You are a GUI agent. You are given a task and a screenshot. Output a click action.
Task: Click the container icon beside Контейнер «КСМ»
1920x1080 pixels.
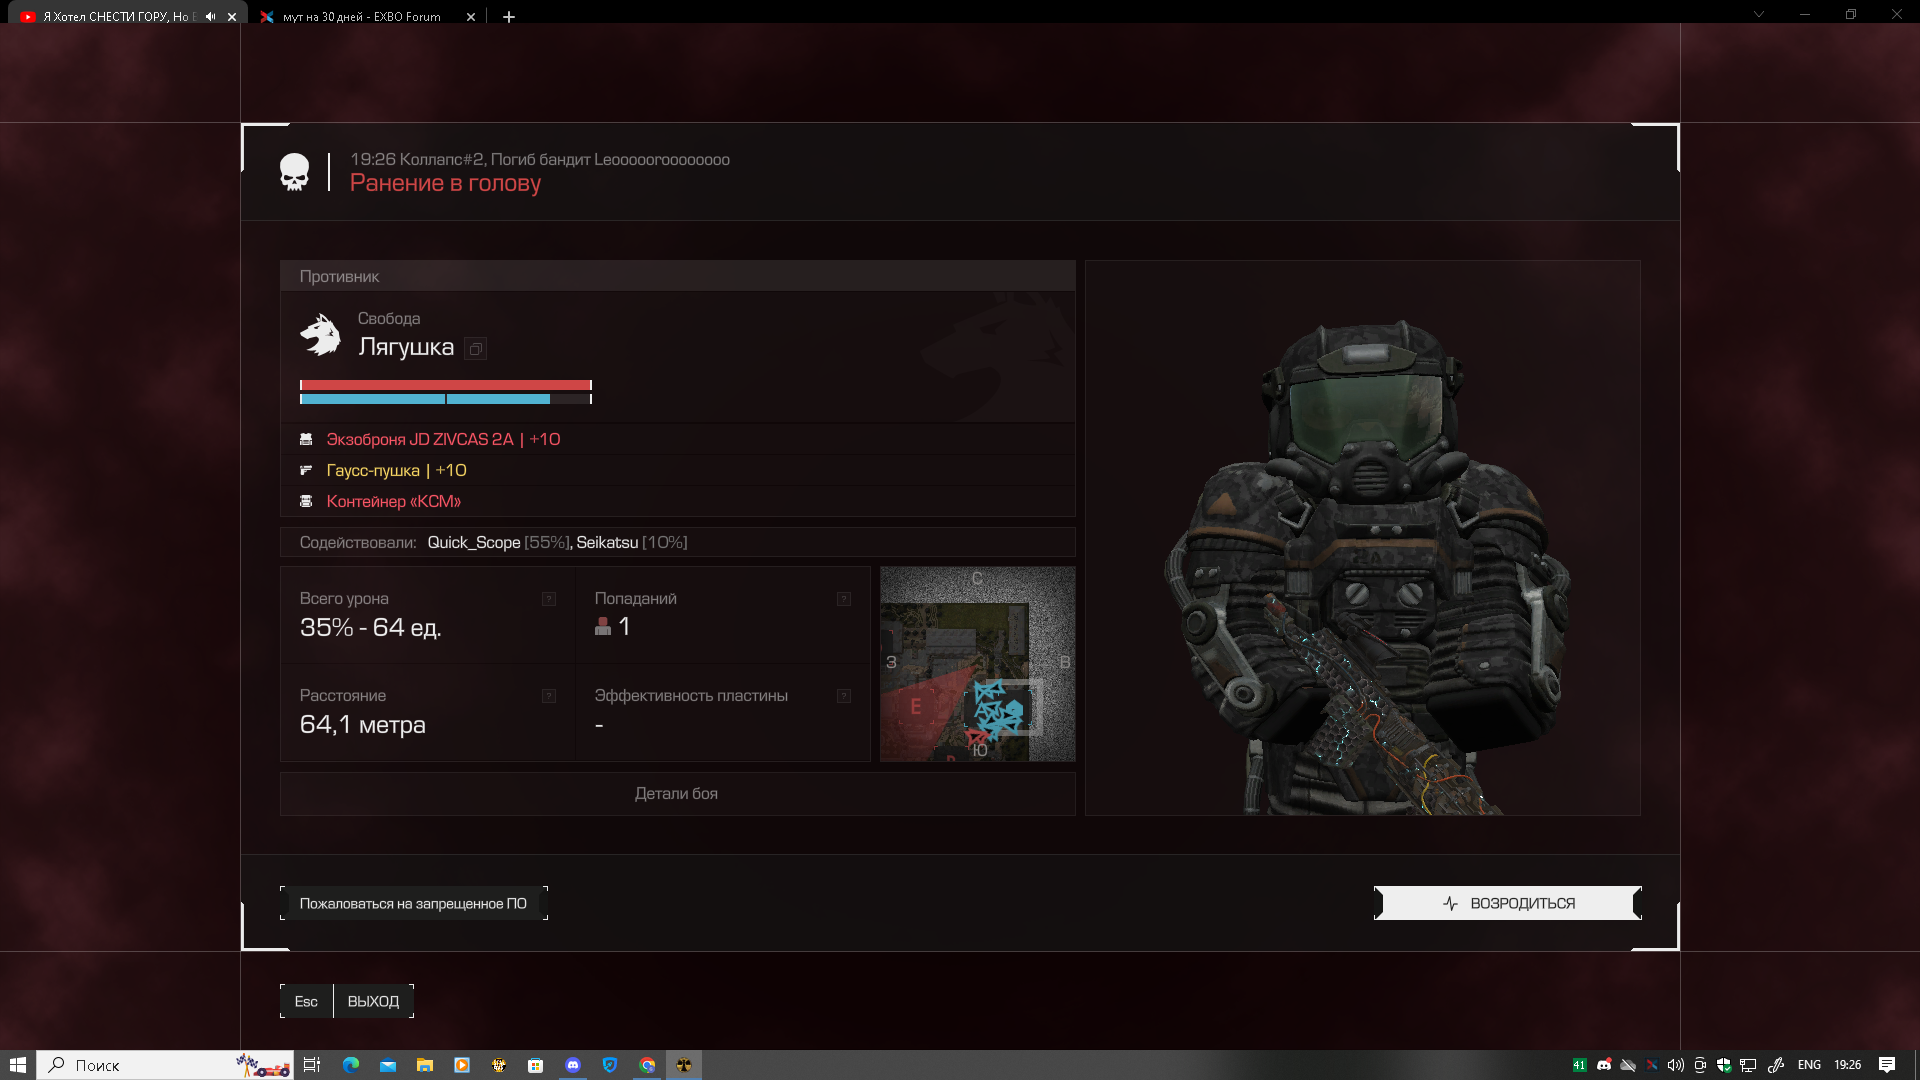coord(306,501)
